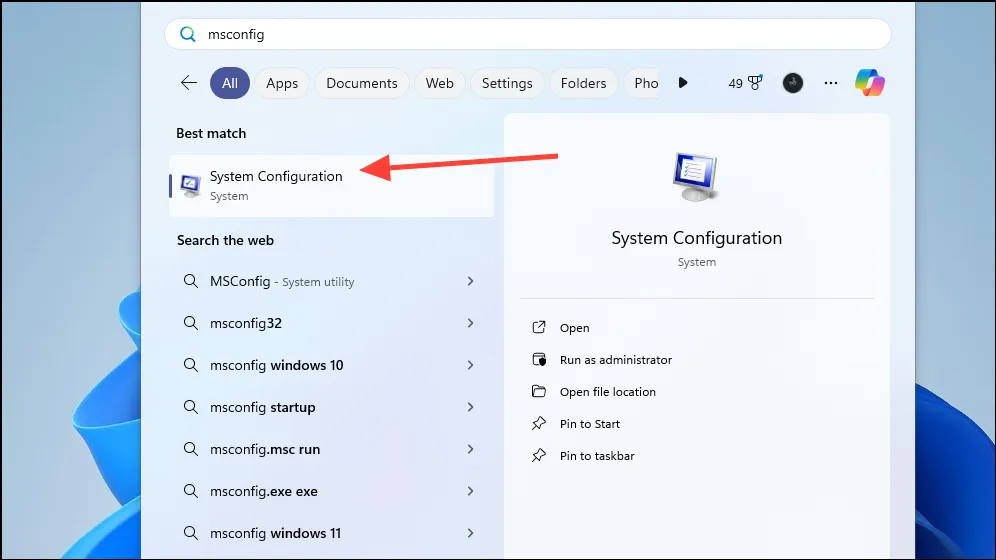996x560 pixels.
Task: Click into the msconfig search text field
Action: pos(540,34)
